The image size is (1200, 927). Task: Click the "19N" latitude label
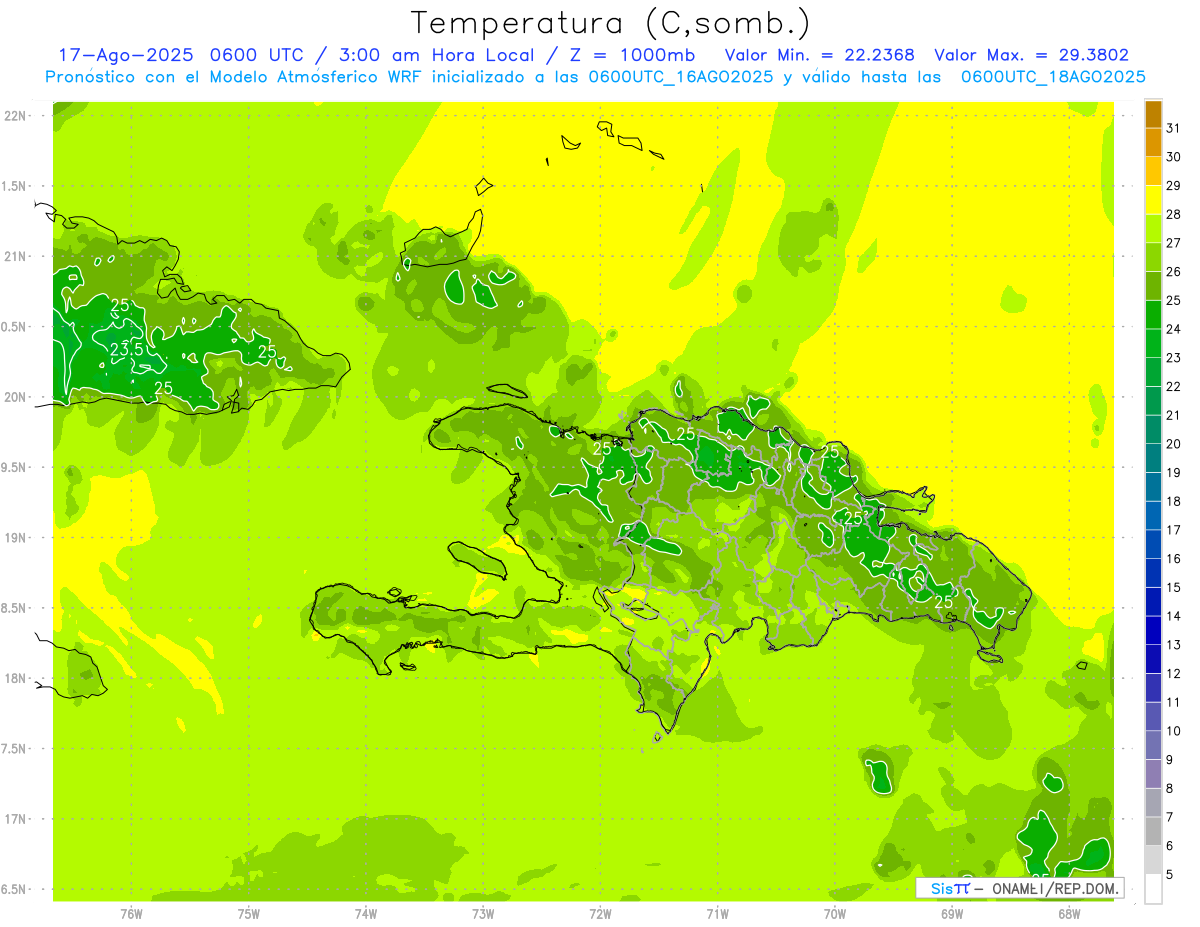17,538
